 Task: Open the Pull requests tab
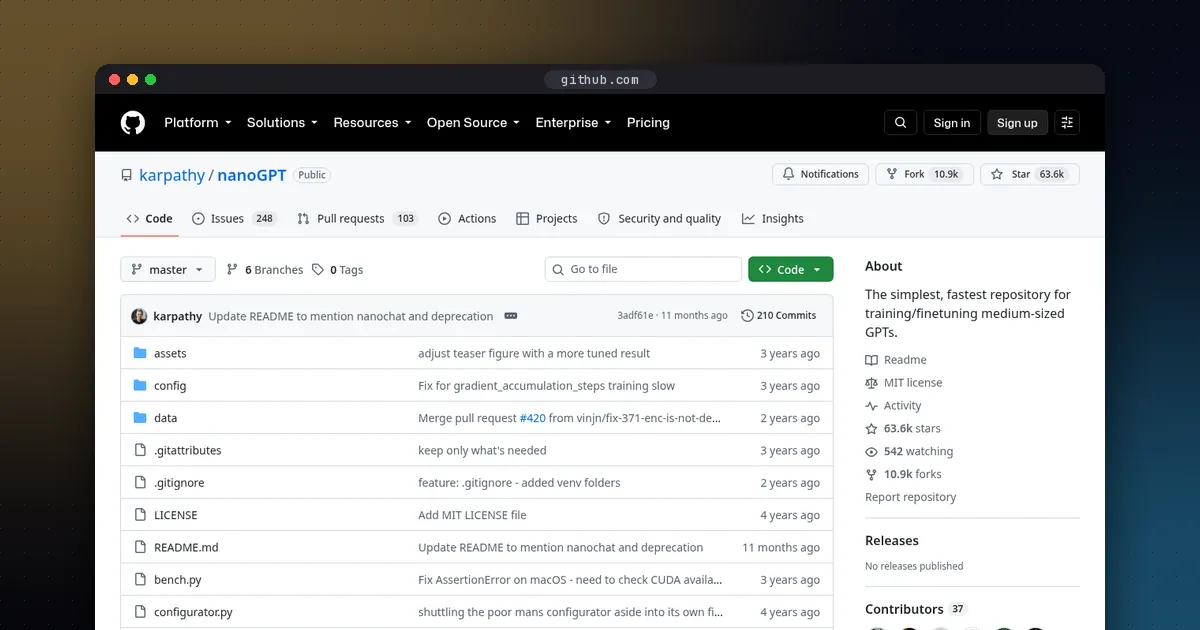357,219
